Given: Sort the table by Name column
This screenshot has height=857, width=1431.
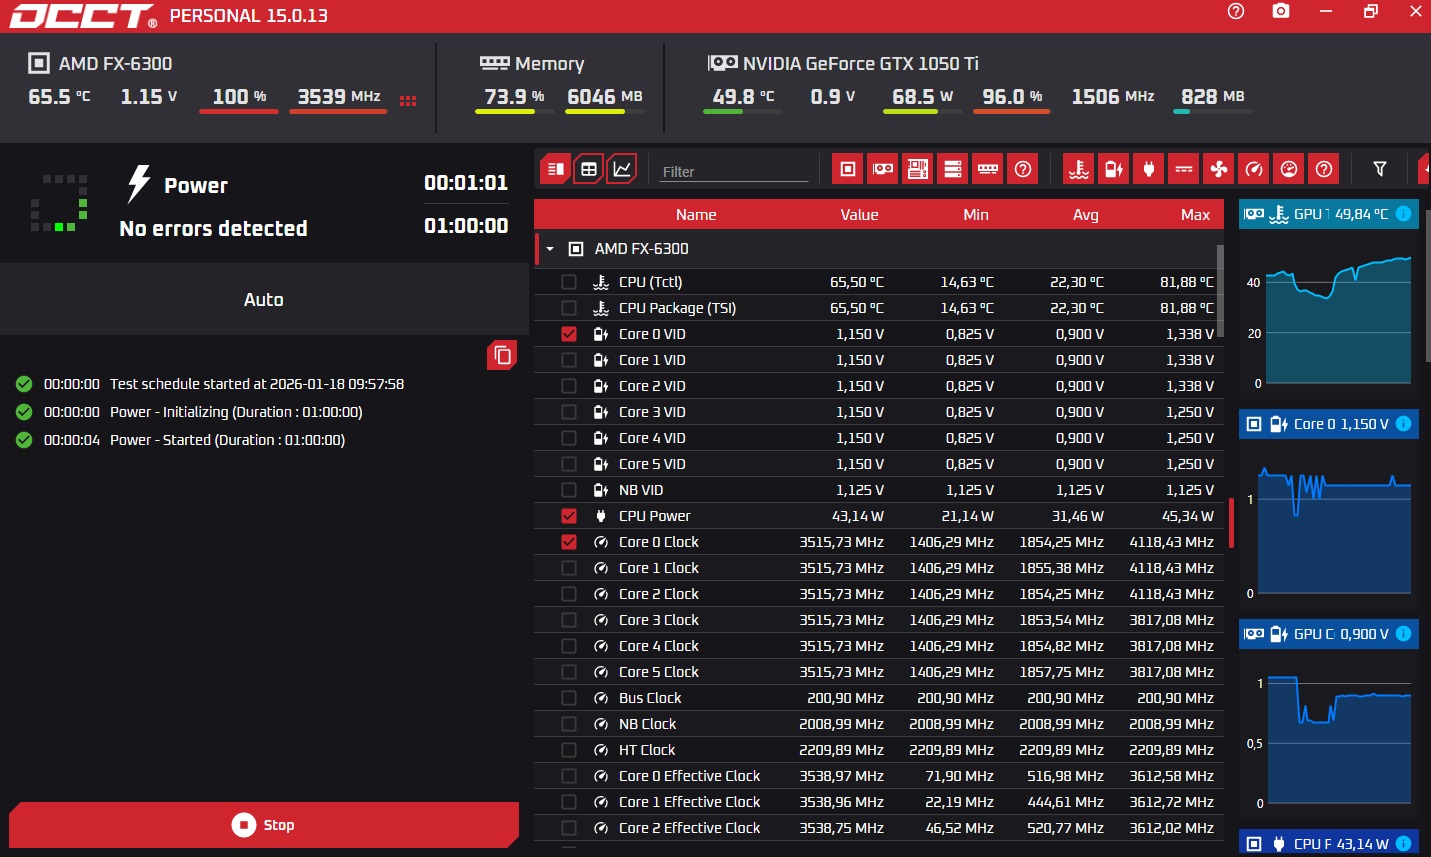Looking at the screenshot, I should pyautogui.click(x=696, y=215).
